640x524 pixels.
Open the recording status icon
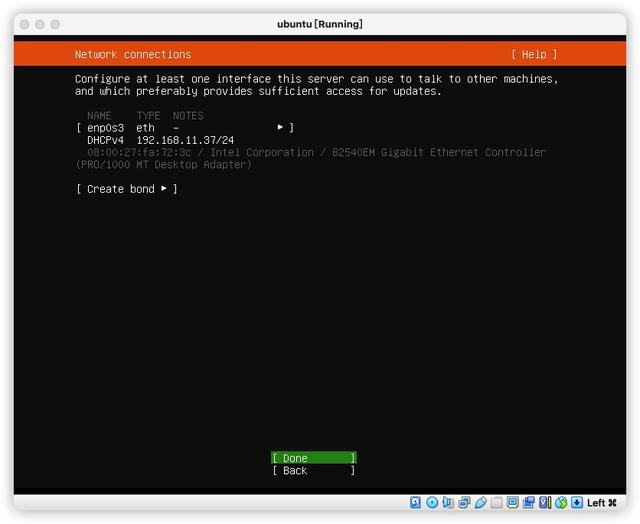tap(529, 502)
